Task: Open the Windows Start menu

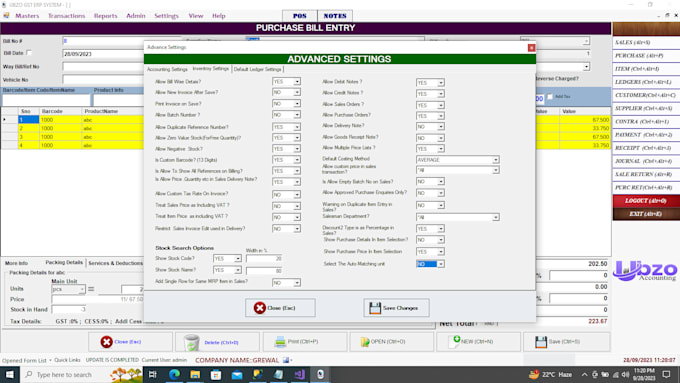Action: click(x=10, y=374)
